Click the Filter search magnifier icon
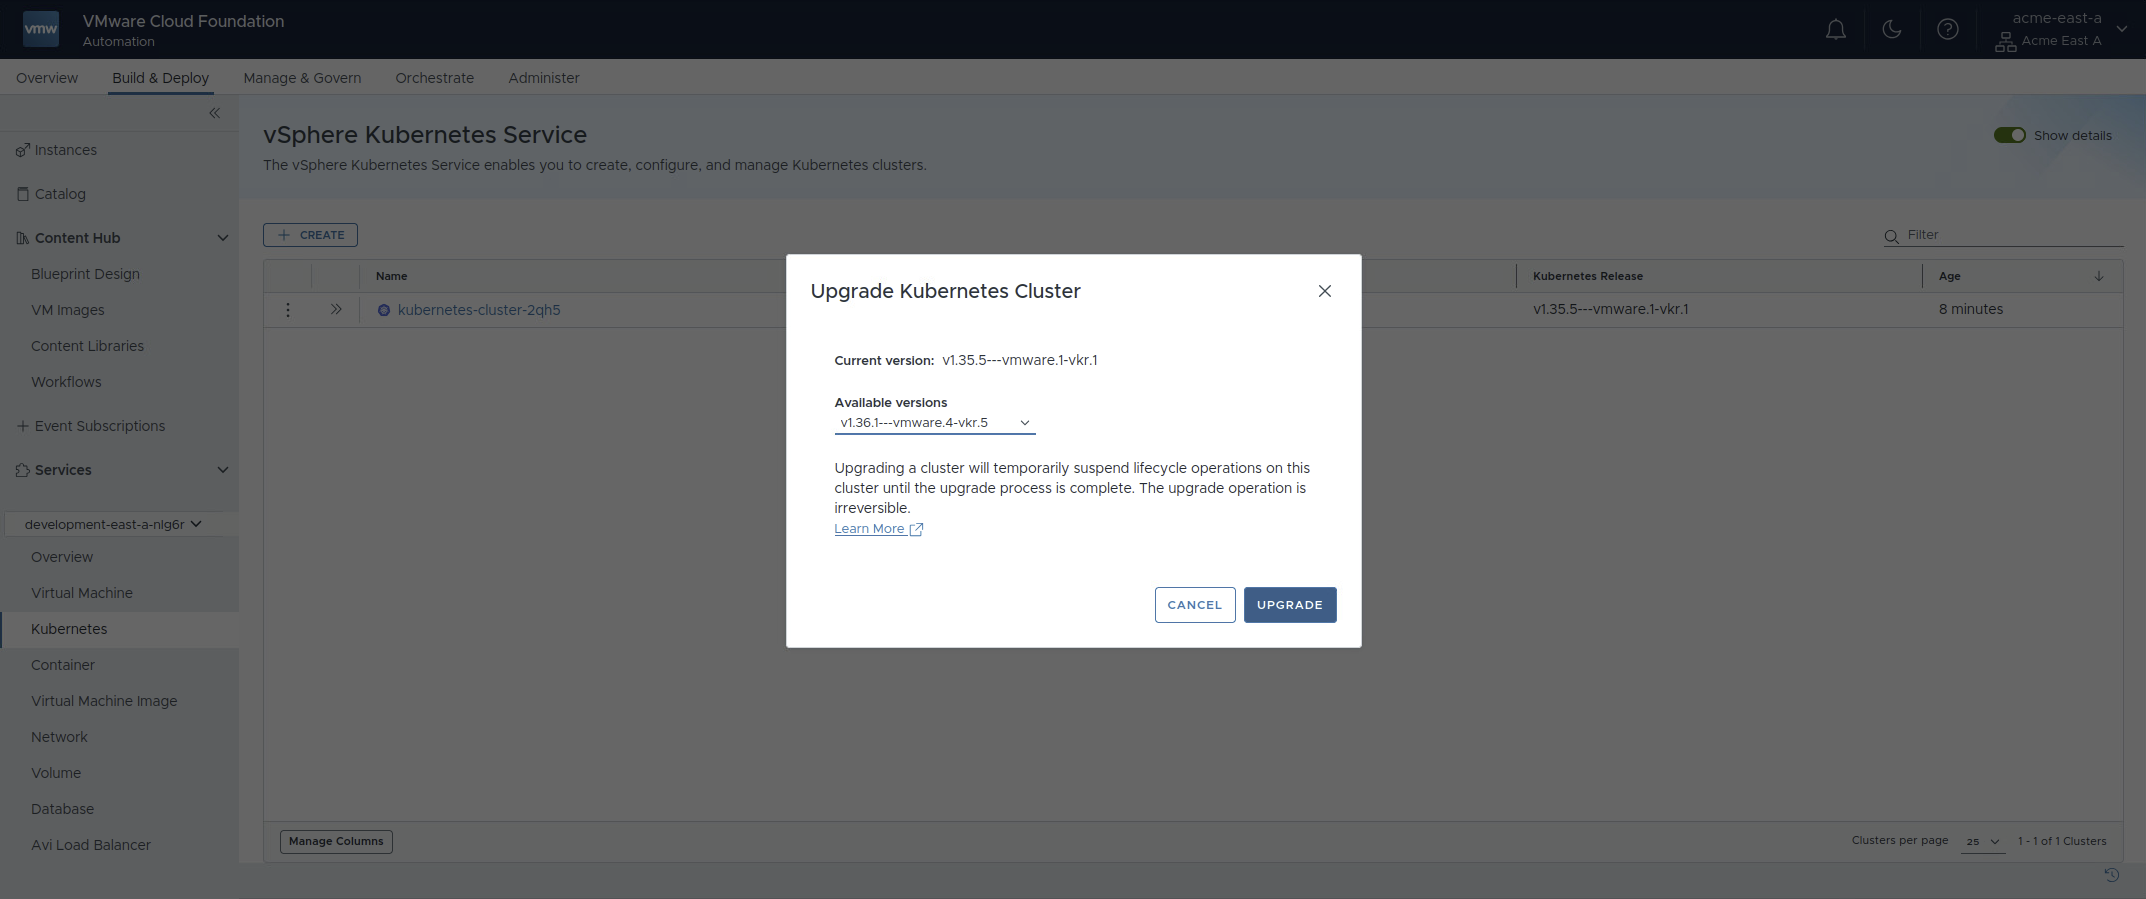This screenshot has height=899, width=2146. pos(1891,237)
